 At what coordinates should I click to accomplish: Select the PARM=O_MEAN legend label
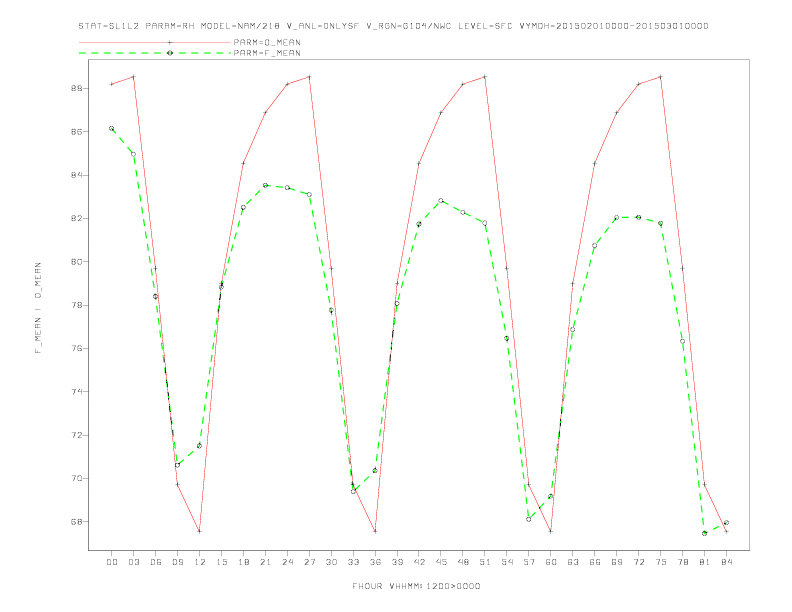[267, 42]
